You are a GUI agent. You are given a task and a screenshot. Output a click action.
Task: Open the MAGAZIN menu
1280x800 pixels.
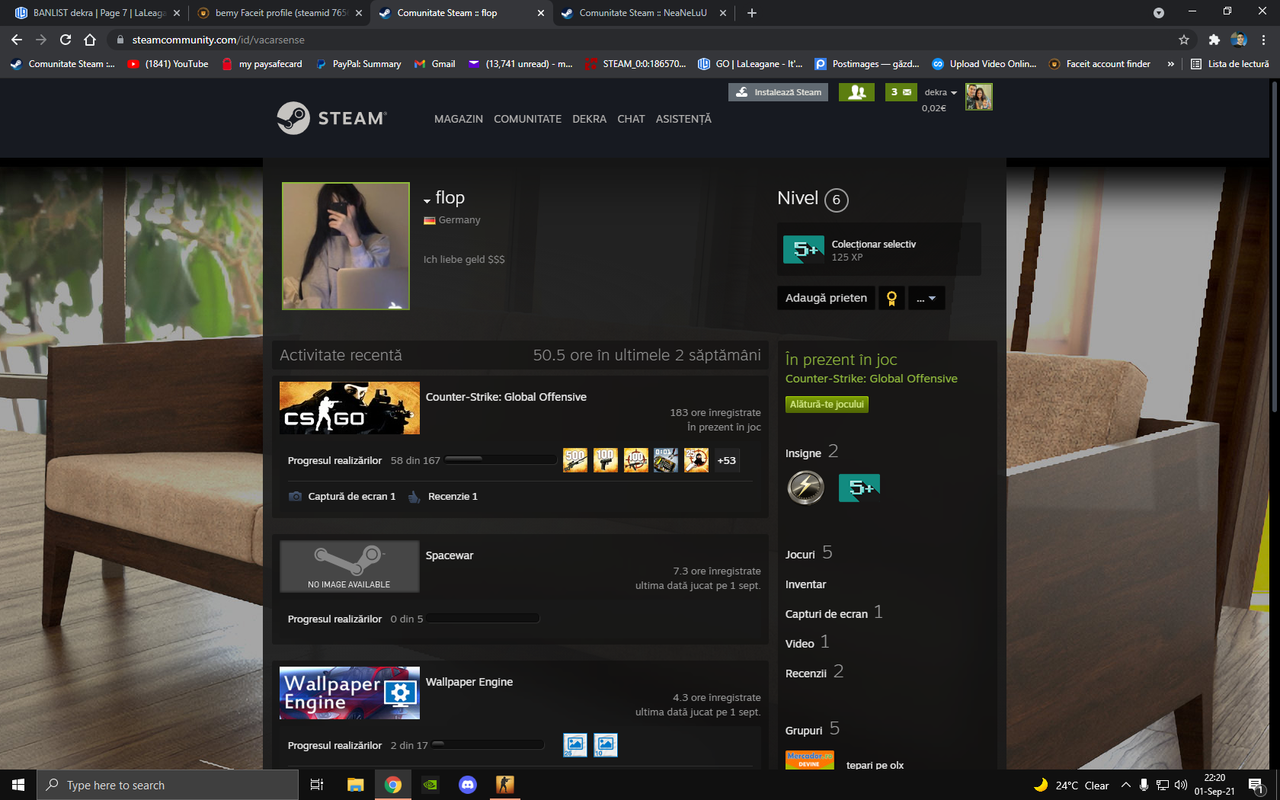pyautogui.click(x=458, y=119)
